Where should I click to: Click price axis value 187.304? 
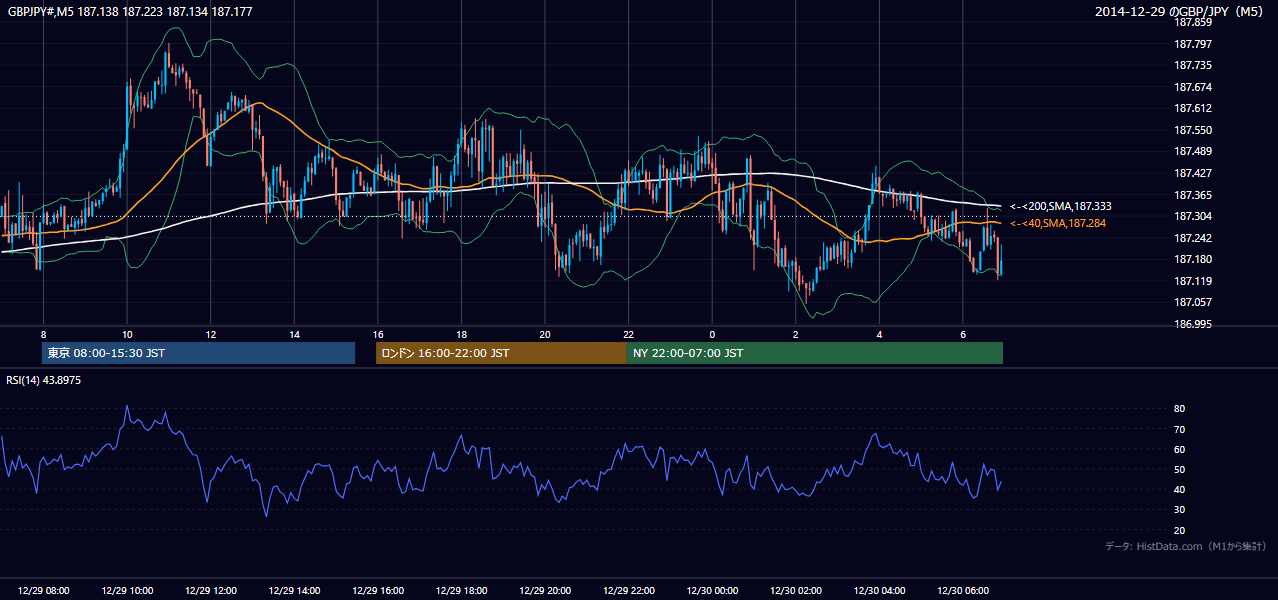(1193, 216)
